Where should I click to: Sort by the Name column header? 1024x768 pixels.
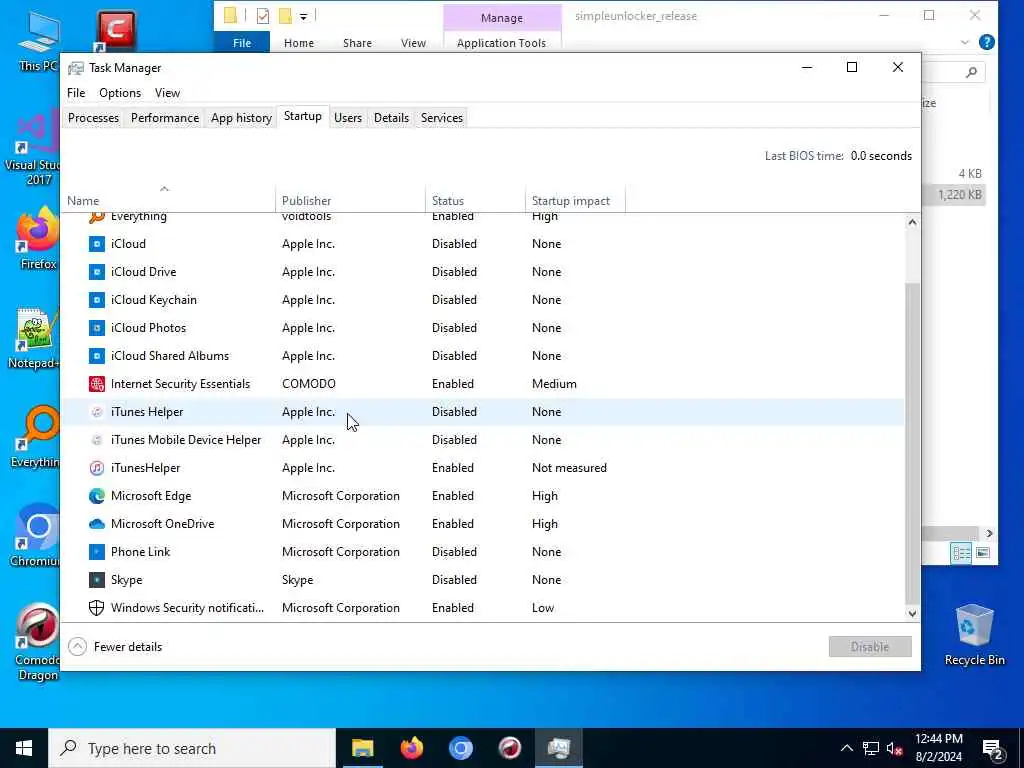click(168, 200)
